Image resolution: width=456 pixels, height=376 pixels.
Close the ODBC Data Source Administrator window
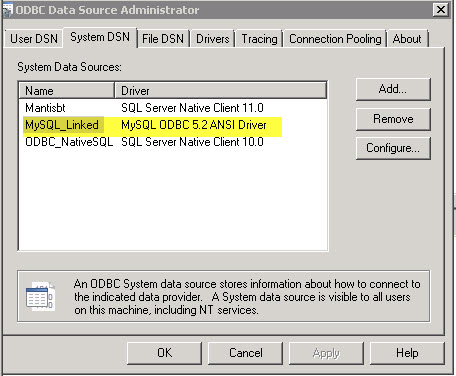click(441, 9)
